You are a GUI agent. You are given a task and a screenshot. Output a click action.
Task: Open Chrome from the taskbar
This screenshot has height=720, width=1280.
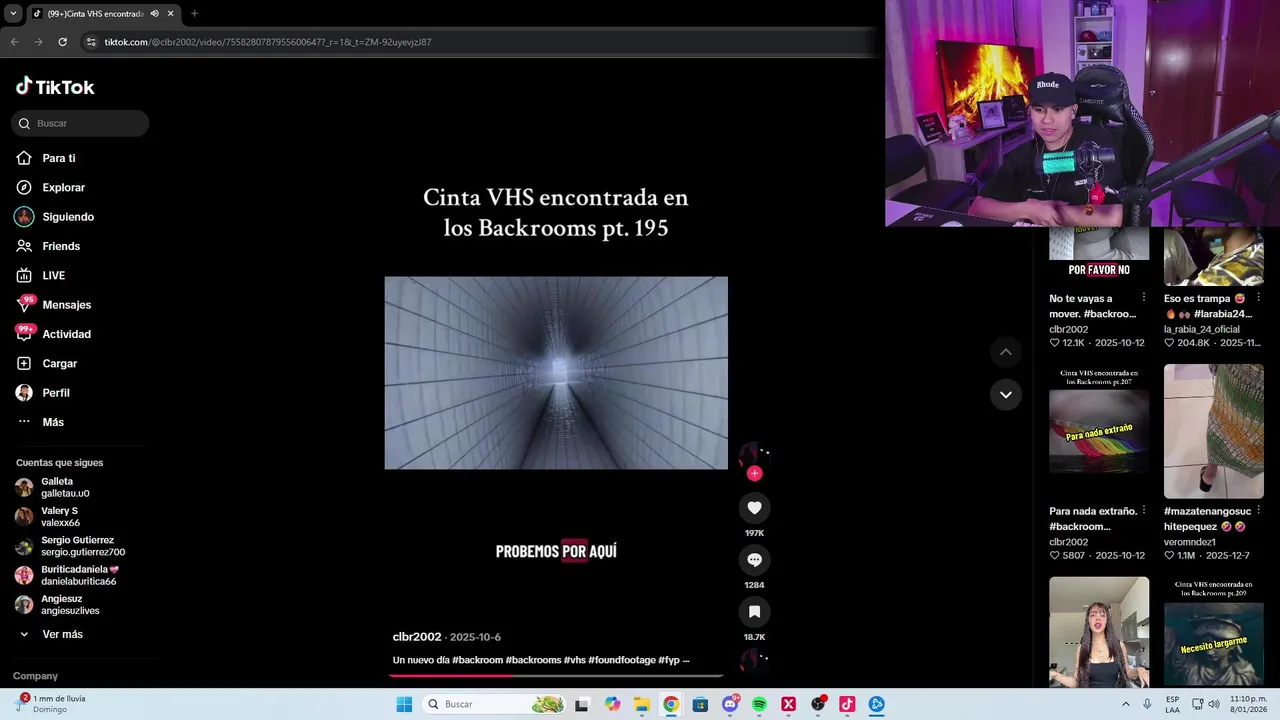(671, 704)
